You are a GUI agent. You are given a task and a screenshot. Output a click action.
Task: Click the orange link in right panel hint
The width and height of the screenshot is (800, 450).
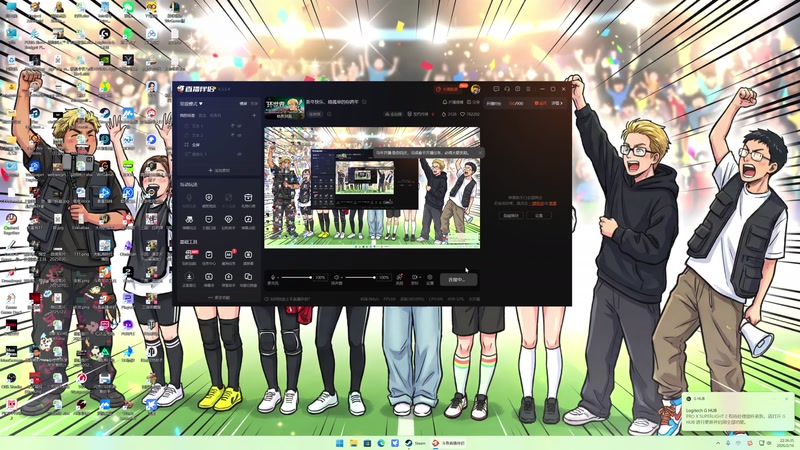[537, 204]
